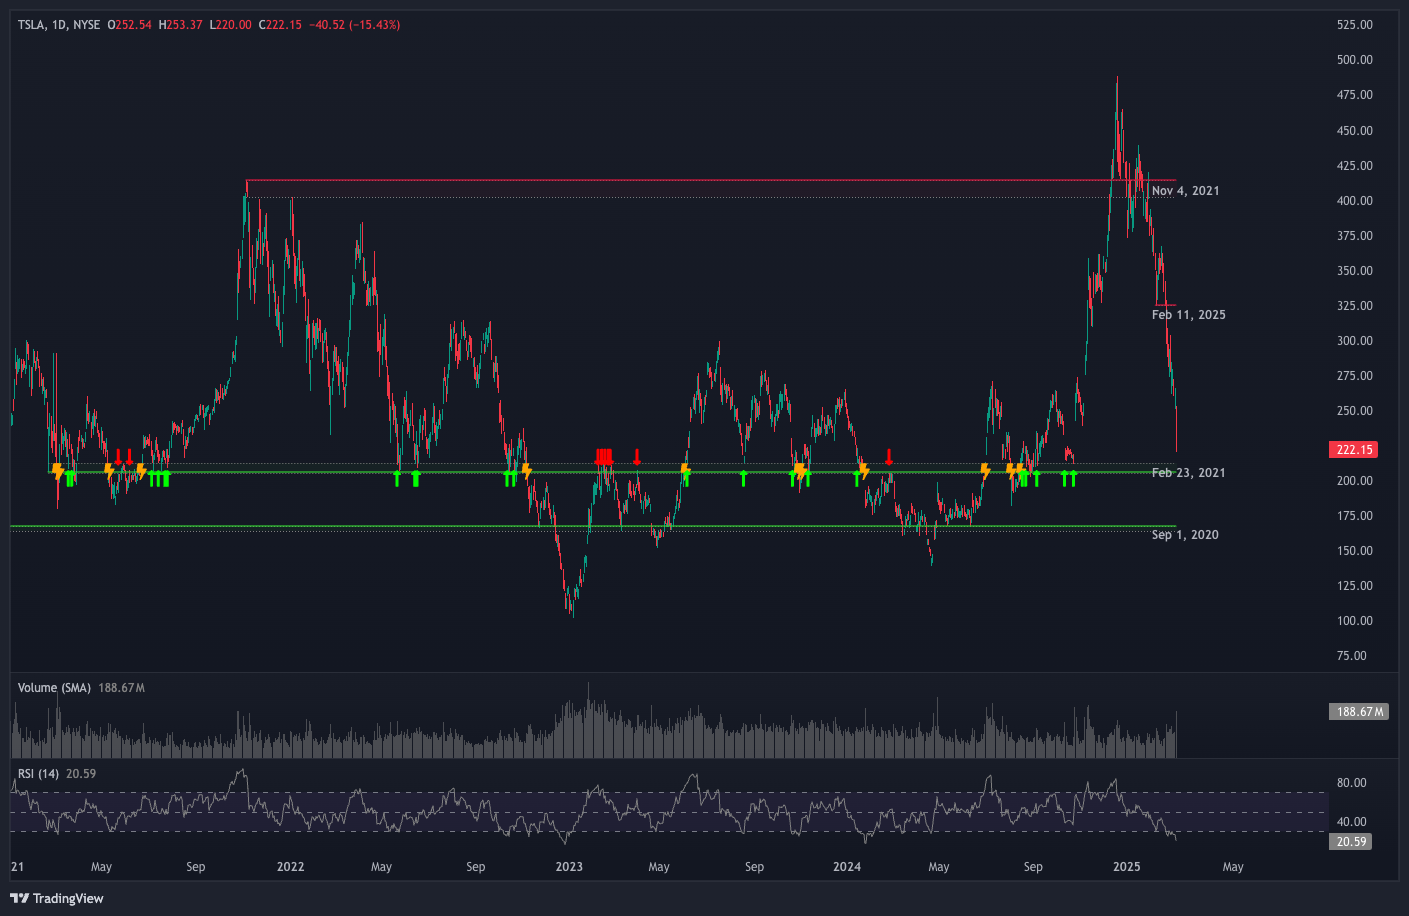
Task: Click the 375.00 price axis label
Action: pyautogui.click(x=1354, y=236)
